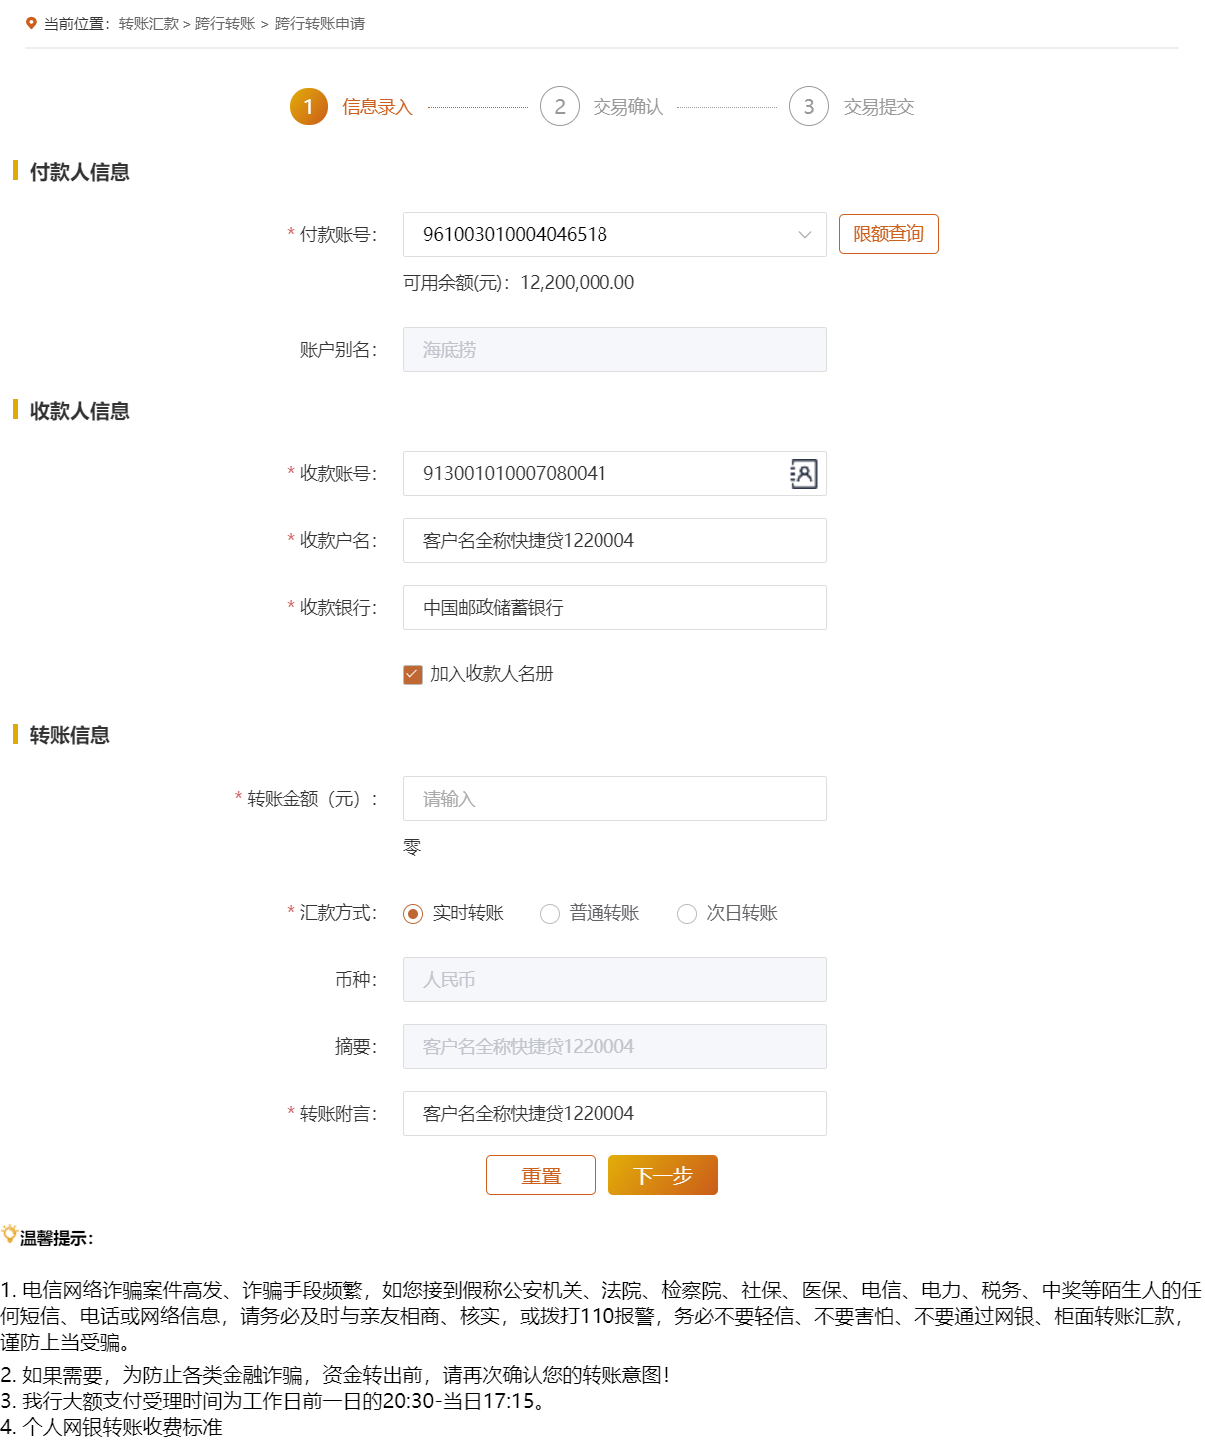Open the 付款账号 dropdown list
This screenshot has width=1205, height=1450.
pyautogui.click(x=806, y=235)
